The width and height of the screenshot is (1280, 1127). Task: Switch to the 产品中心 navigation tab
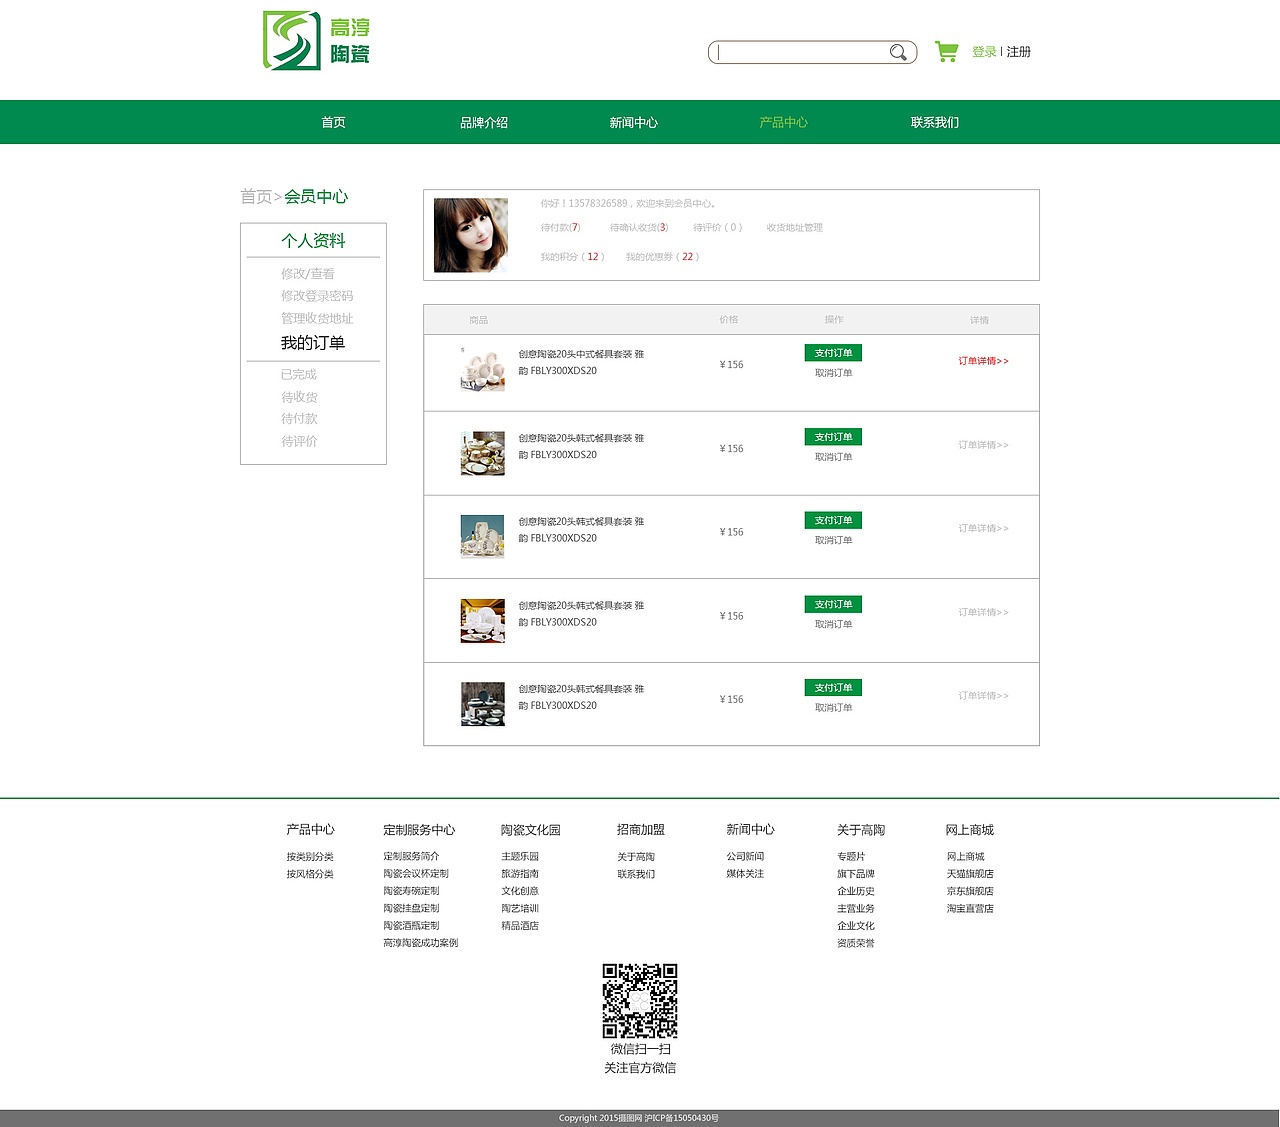tap(784, 121)
